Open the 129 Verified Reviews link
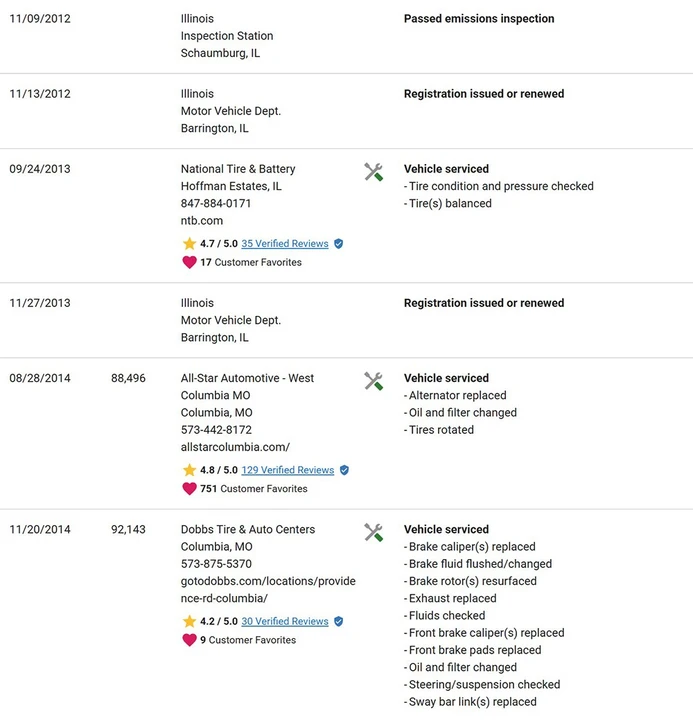The width and height of the screenshot is (693, 720). click(287, 470)
